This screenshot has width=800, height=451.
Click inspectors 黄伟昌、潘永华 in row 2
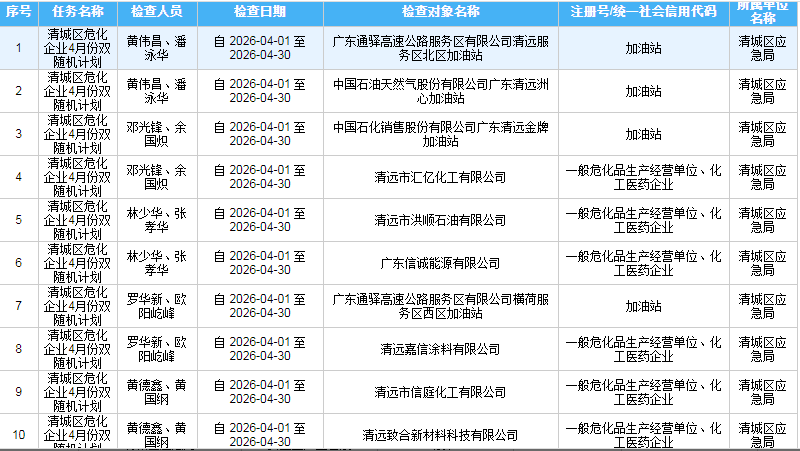pos(155,91)
